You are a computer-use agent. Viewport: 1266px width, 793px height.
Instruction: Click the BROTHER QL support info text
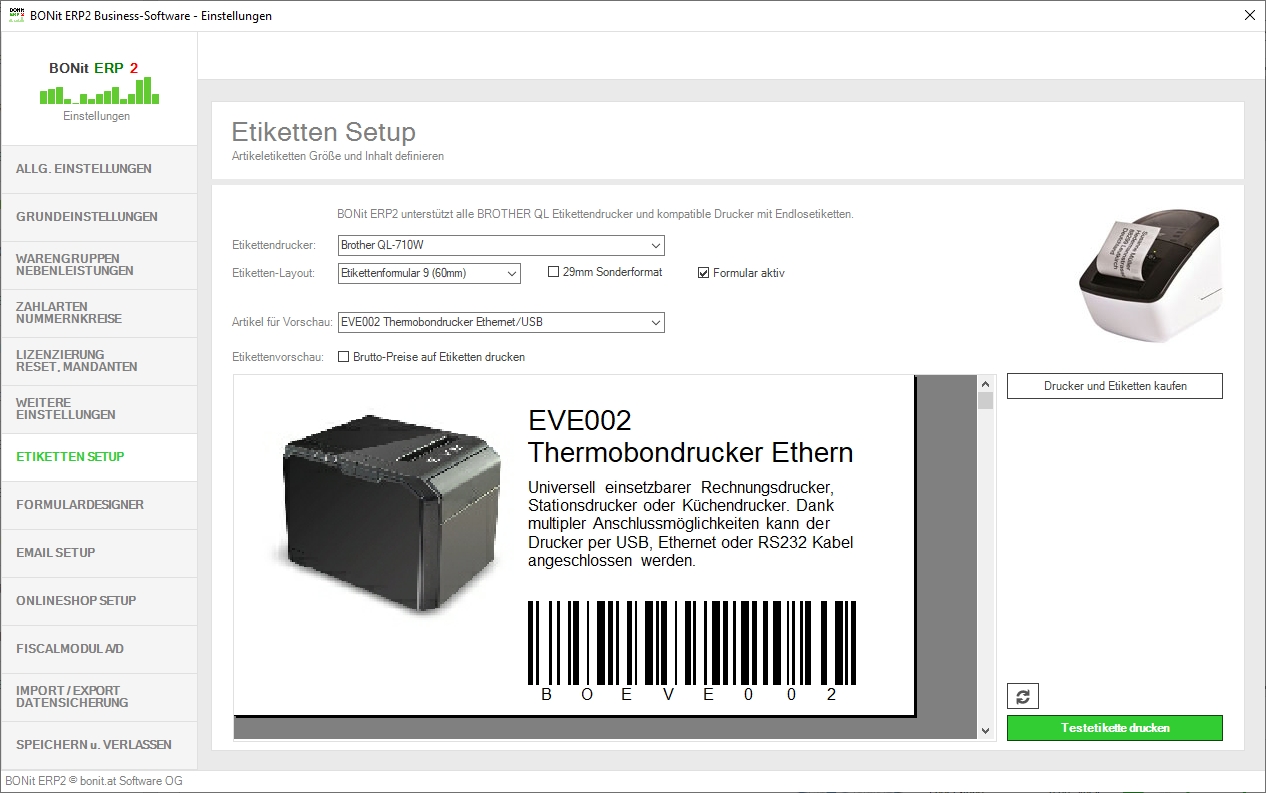(596, 214)
